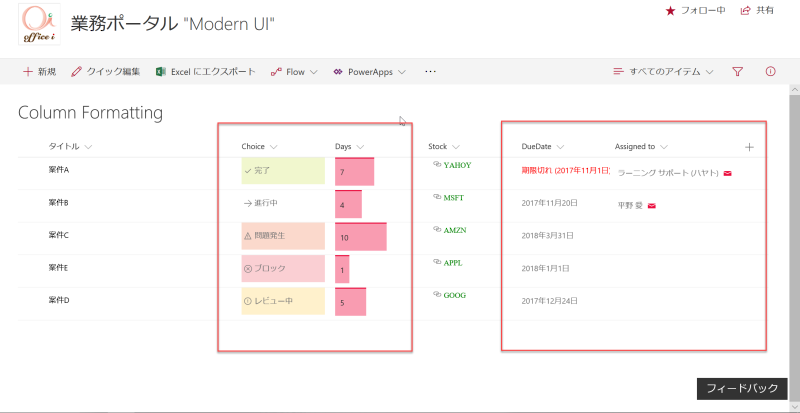Click 共有 share text

click(x=764, y=10)
